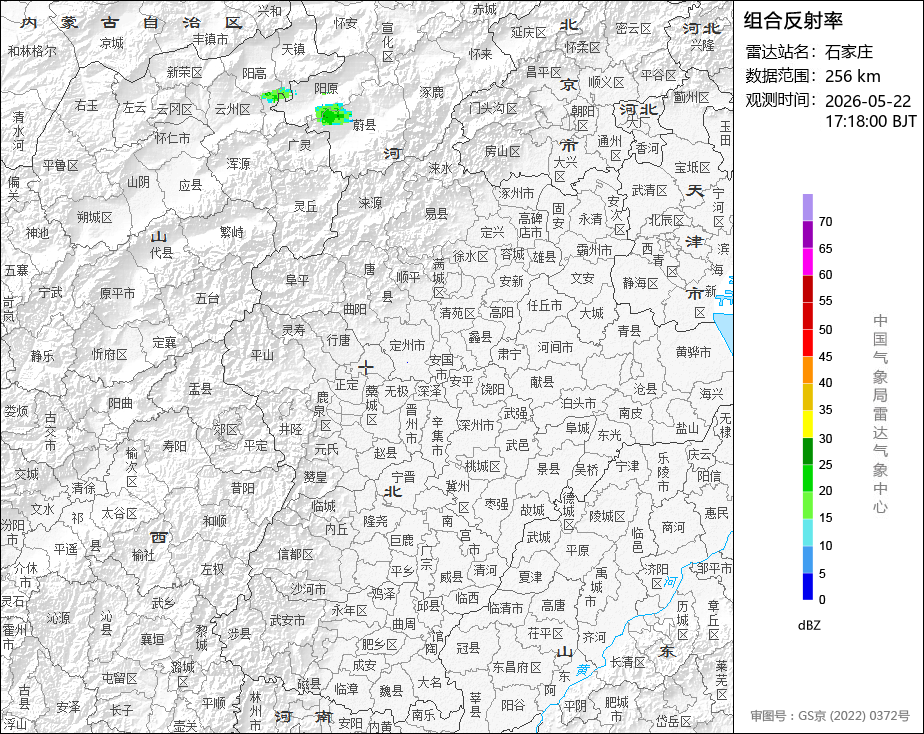Click the 房山区 label
Screen dimensions: 924x734
503,151
